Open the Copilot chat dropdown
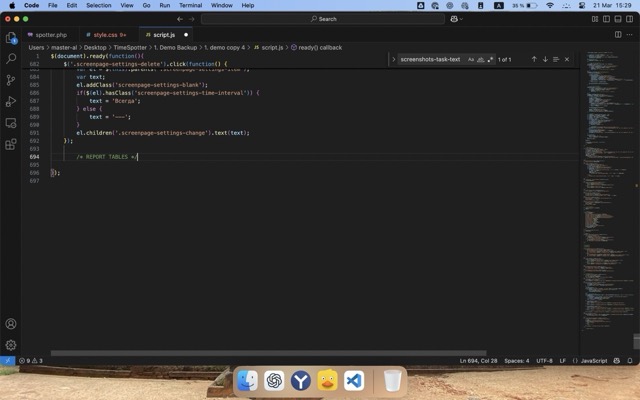This screenshot has width=640, height=400. tap(459, 18)
